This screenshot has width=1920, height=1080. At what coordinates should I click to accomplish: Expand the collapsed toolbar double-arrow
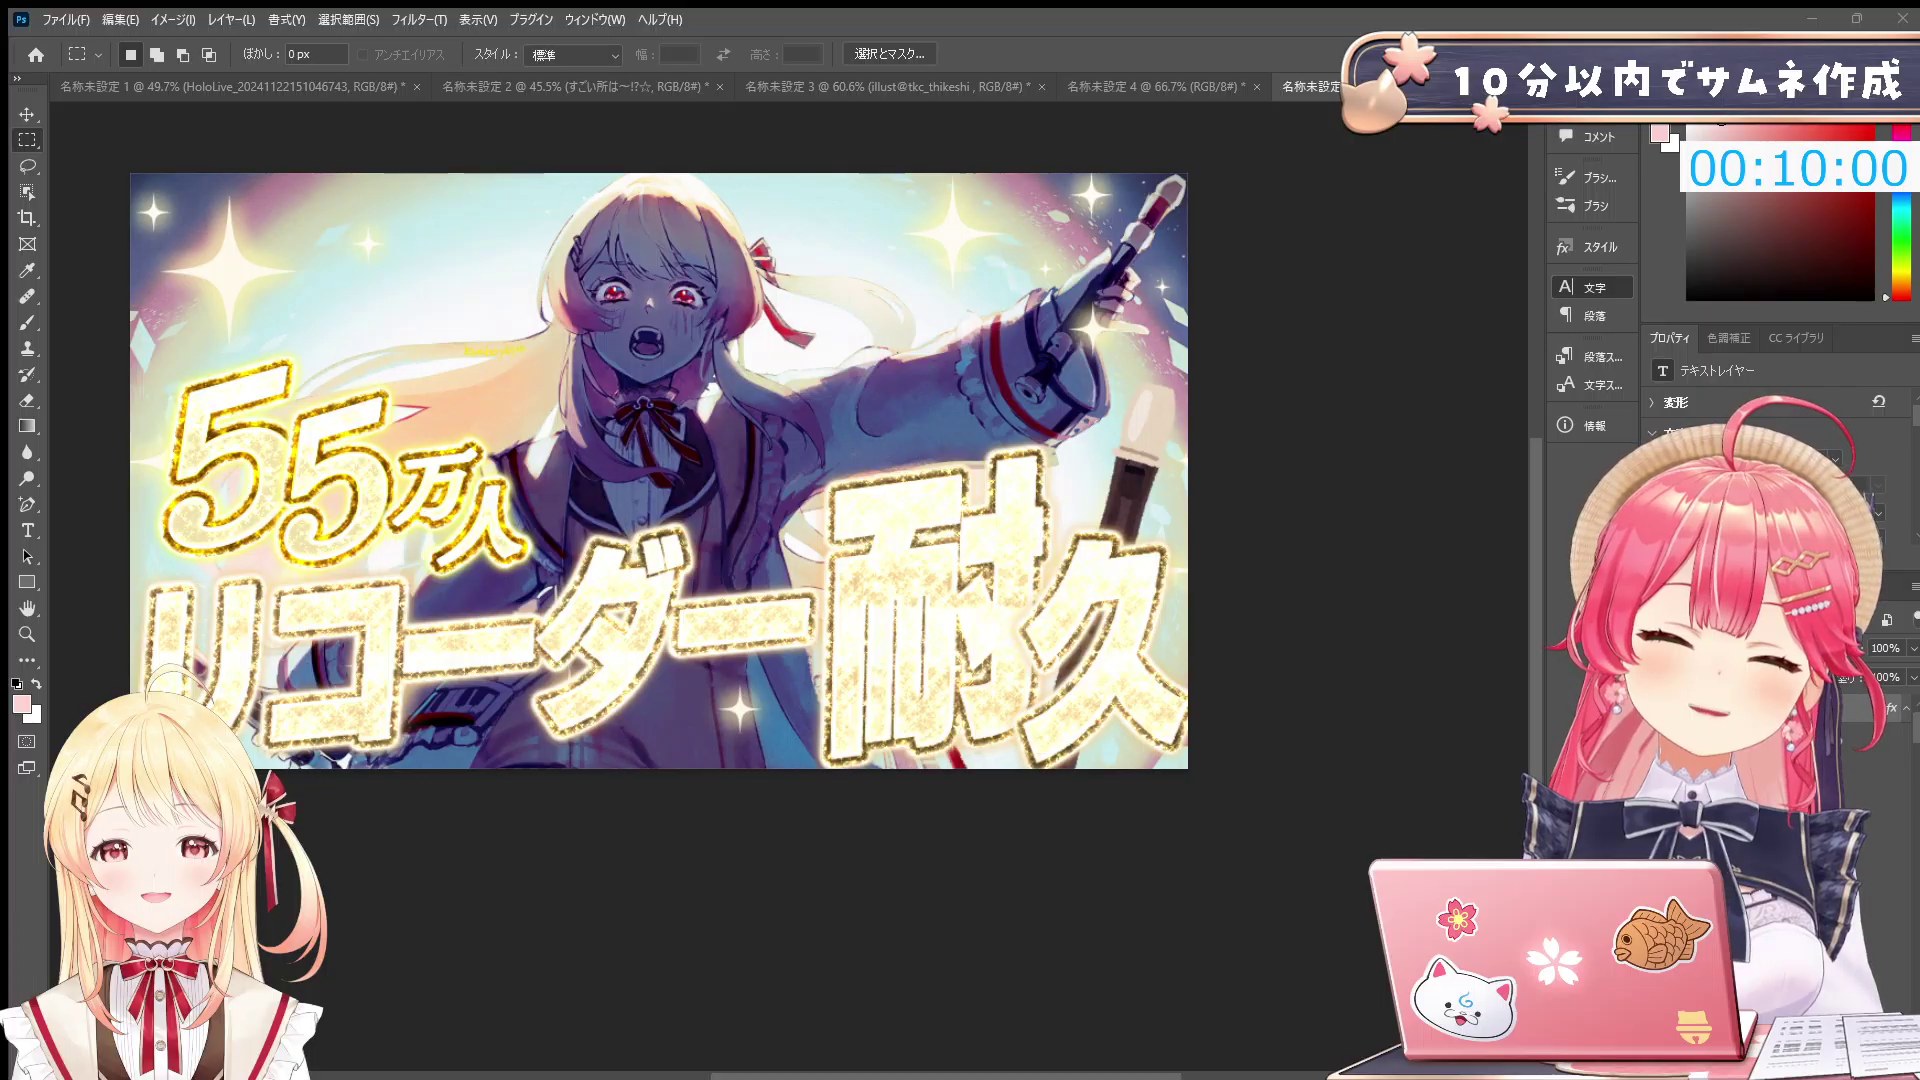point(17,78)
